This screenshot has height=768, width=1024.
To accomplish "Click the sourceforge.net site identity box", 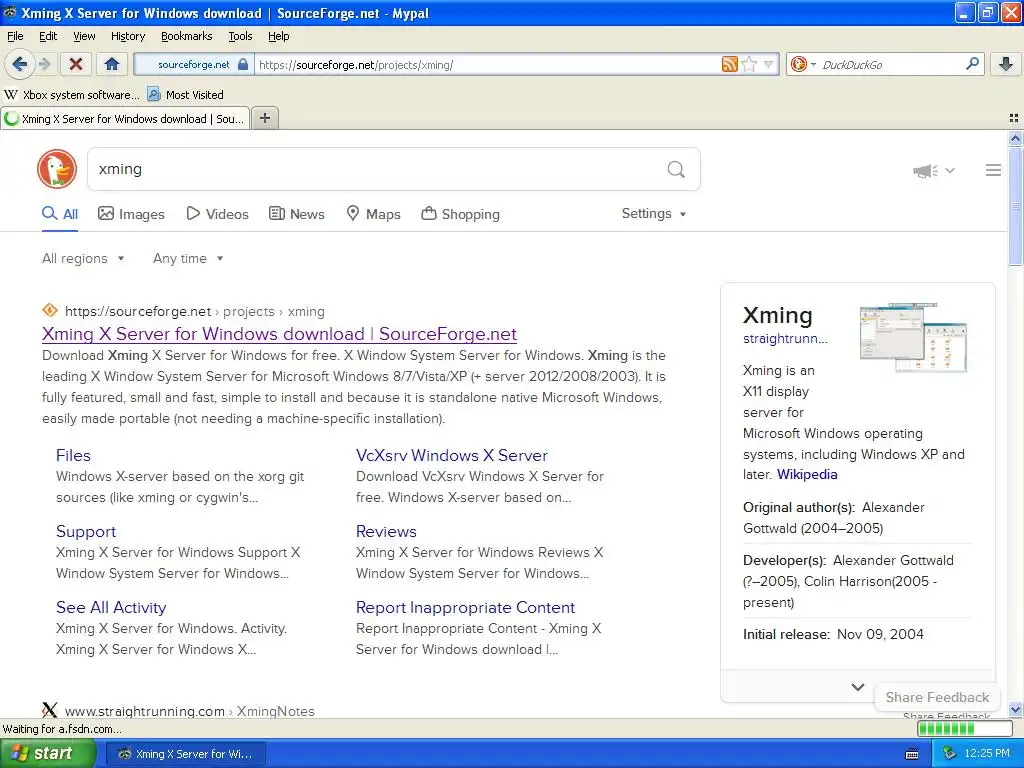I will (194, 64).
